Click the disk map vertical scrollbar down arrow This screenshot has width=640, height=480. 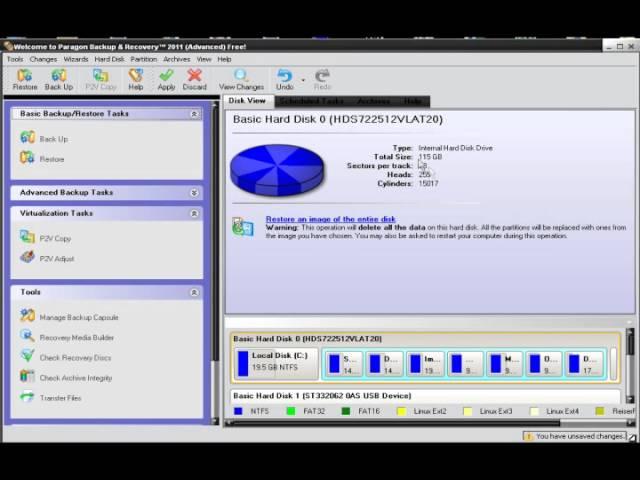tap(630, 400)
